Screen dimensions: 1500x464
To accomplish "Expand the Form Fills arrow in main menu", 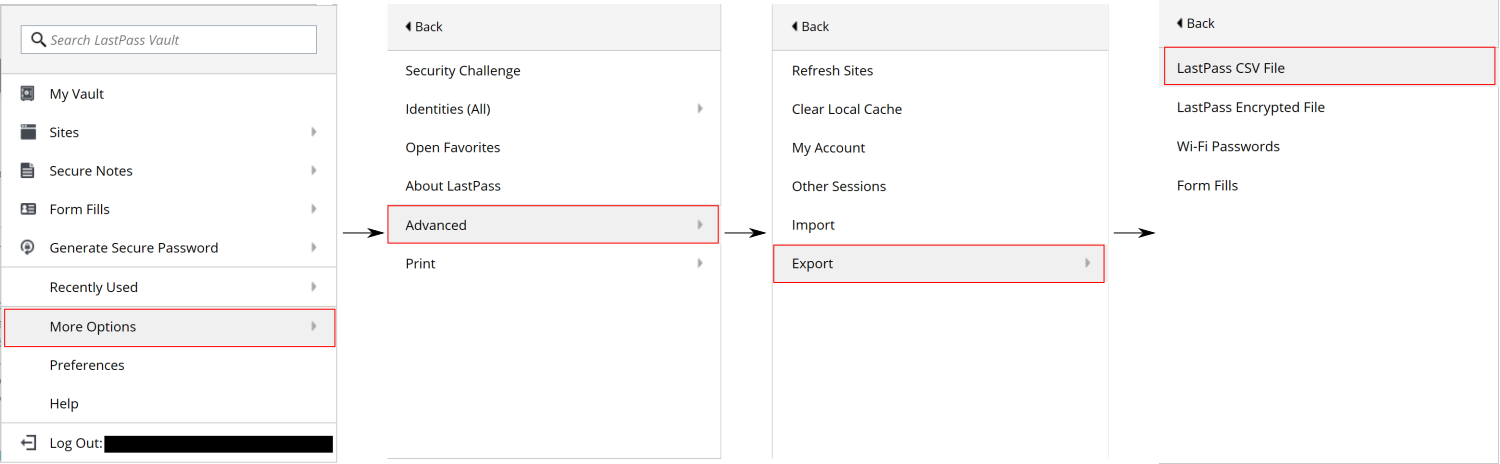I will 314,209.
